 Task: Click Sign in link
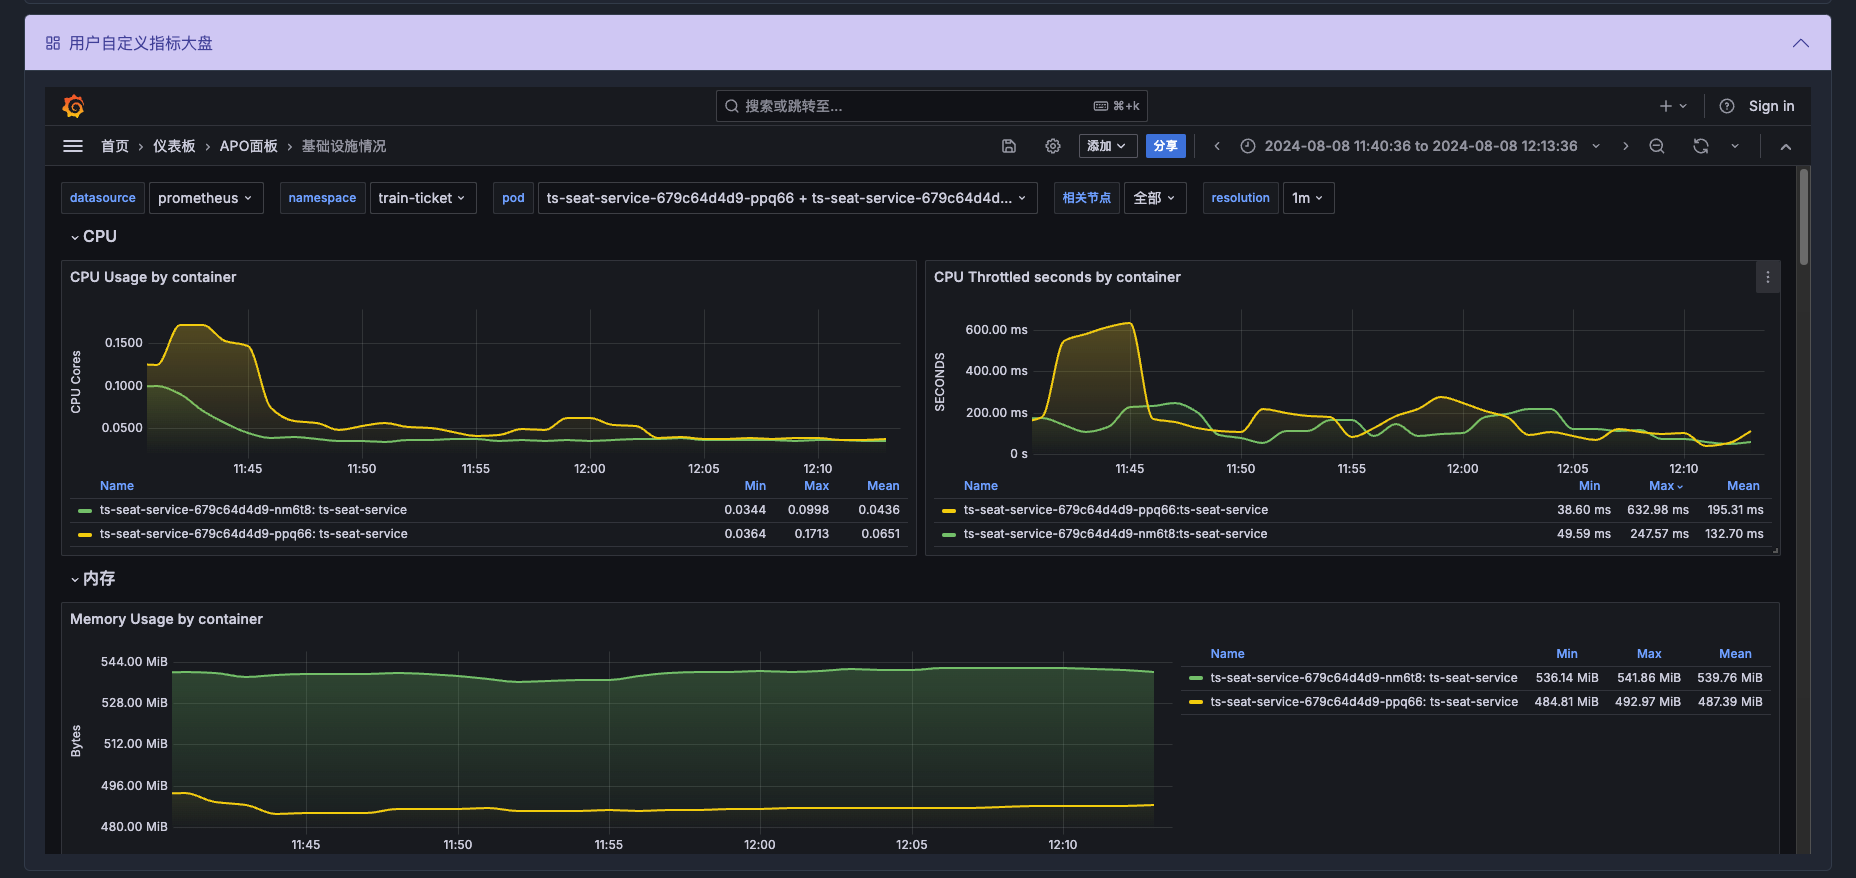pyautogui.click(x=1771, y=106)
